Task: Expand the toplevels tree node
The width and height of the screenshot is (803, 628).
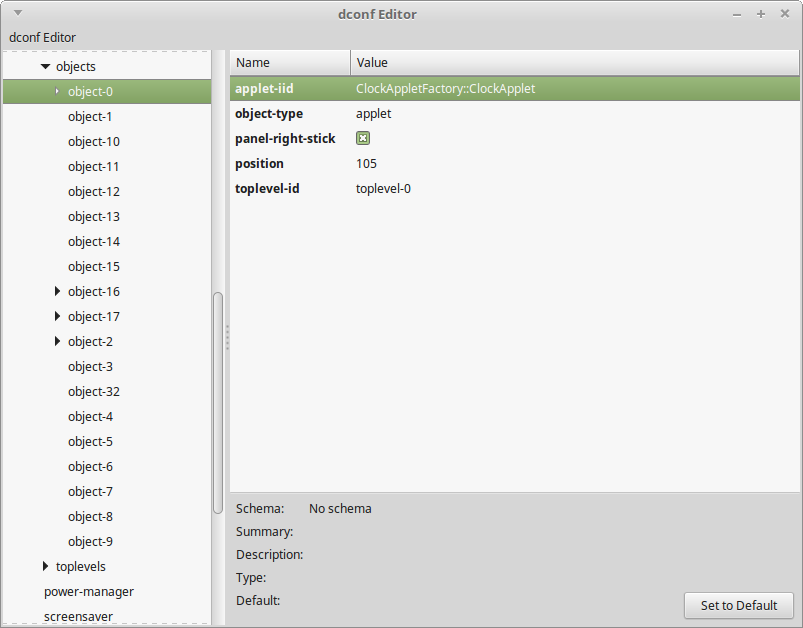Action: (x=44, y=566)
